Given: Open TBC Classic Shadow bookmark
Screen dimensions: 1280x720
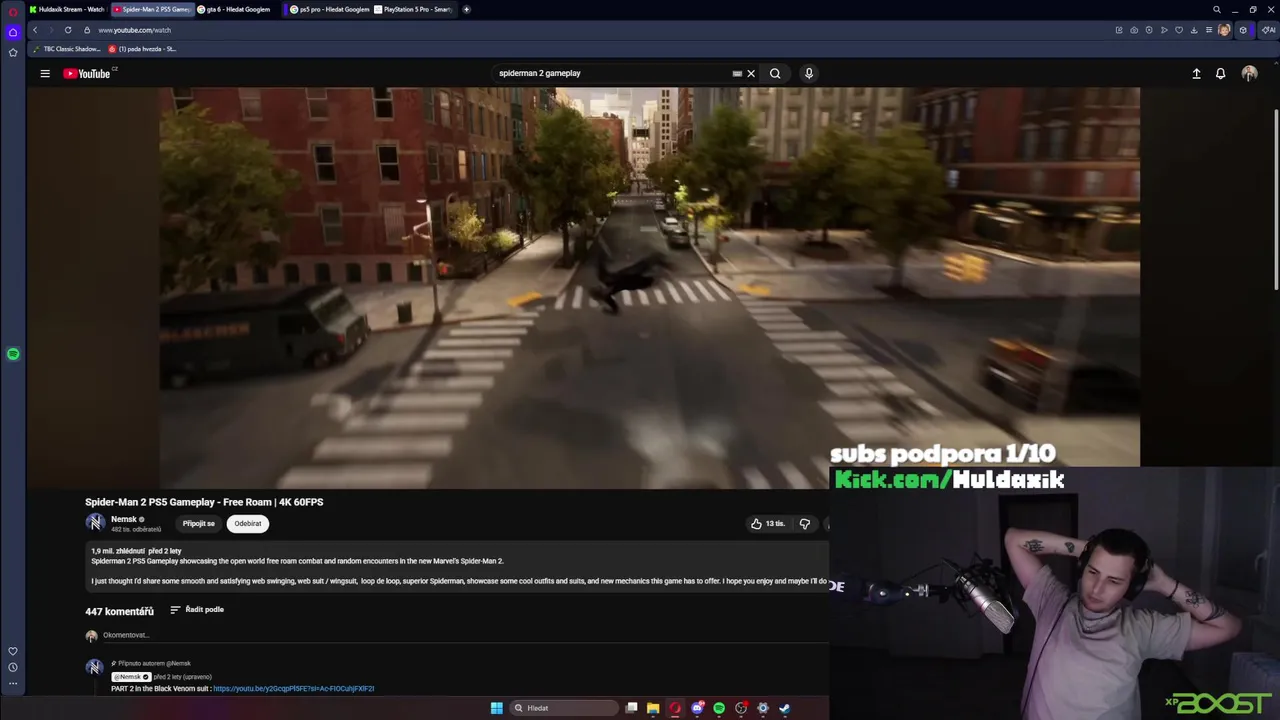Looking at the screenshot, I should click(67, 49).
